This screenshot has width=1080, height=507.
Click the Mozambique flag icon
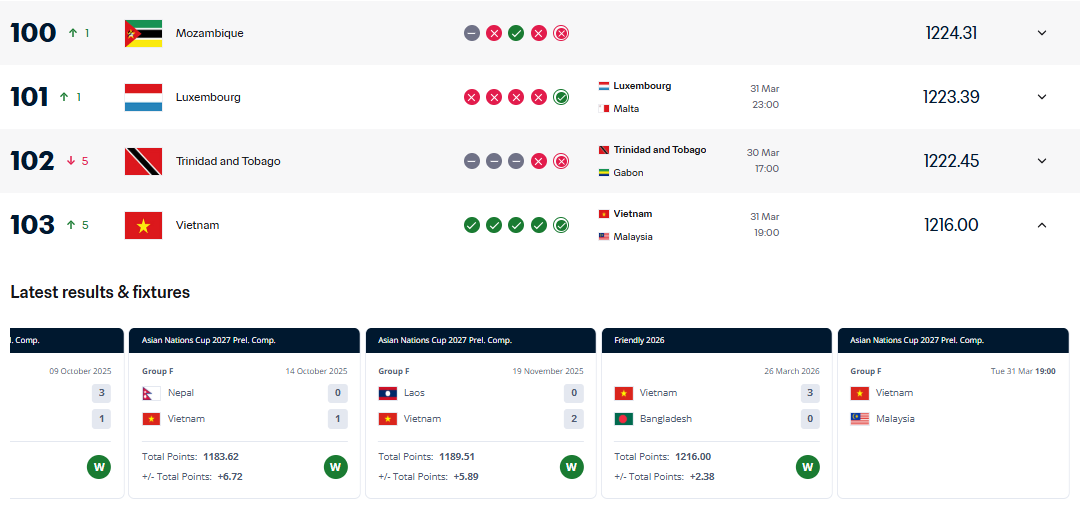point(143,33)
